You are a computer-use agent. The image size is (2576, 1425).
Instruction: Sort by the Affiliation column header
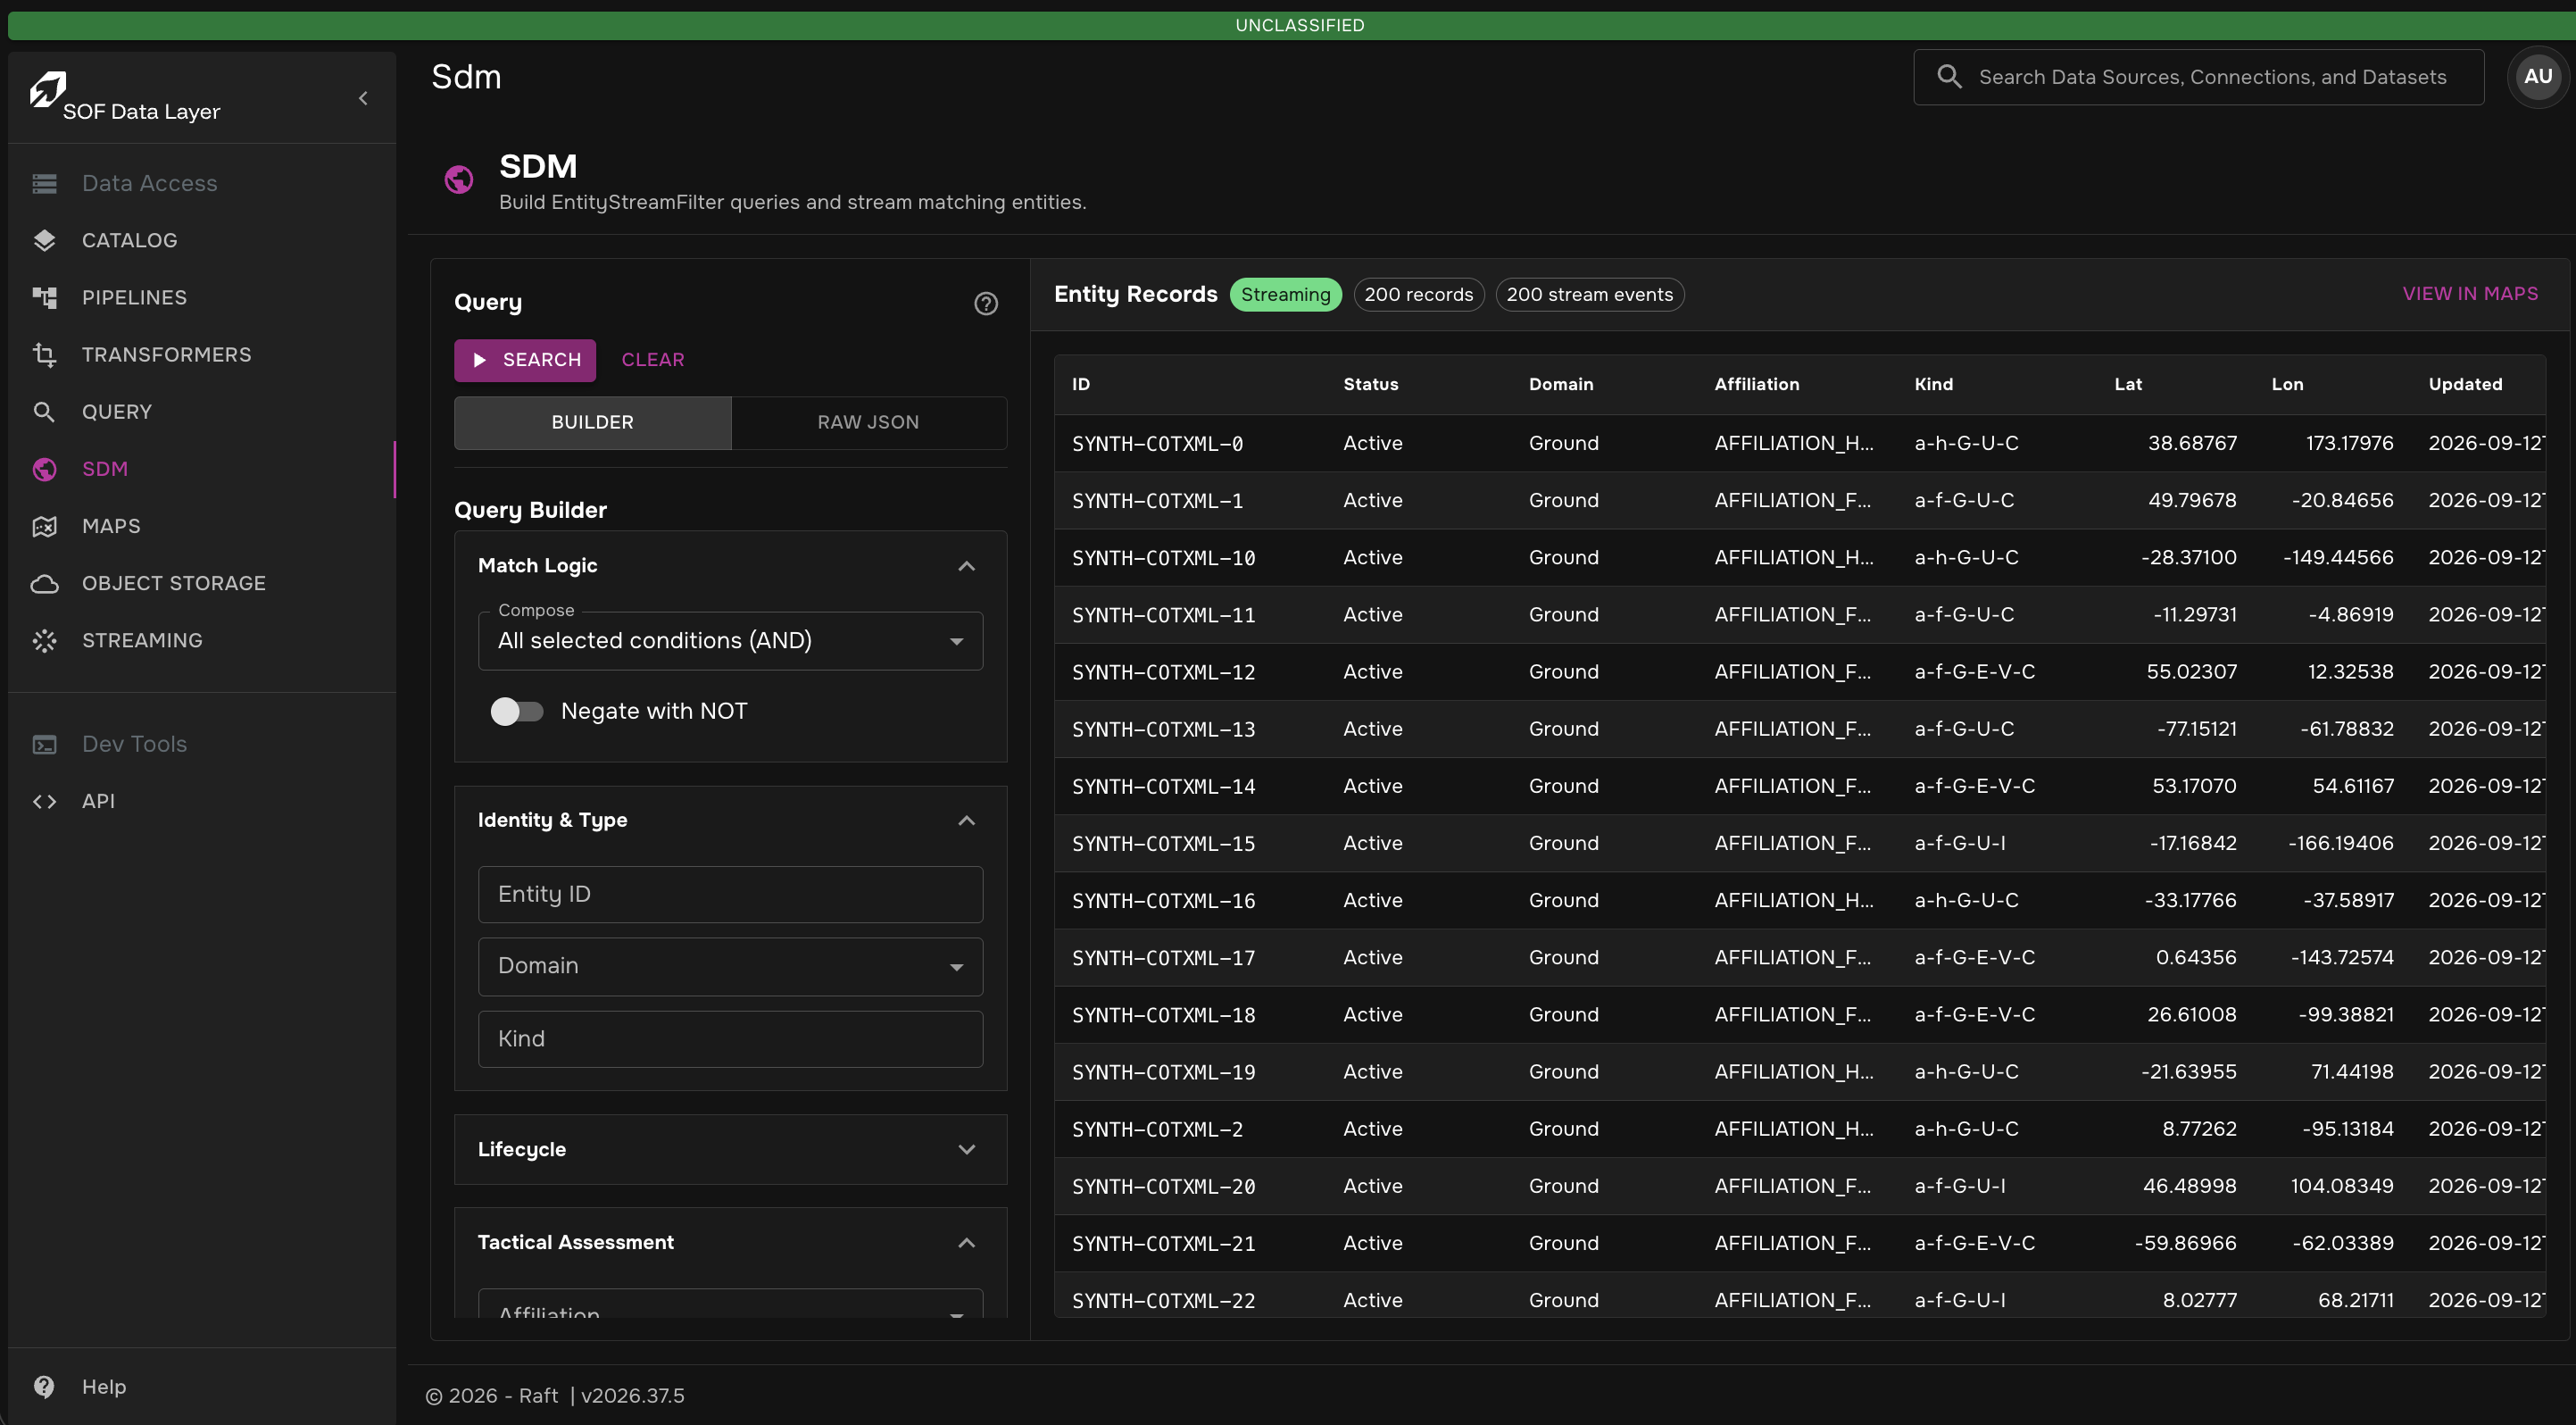pyautogui.click(x=1756, y=384)
